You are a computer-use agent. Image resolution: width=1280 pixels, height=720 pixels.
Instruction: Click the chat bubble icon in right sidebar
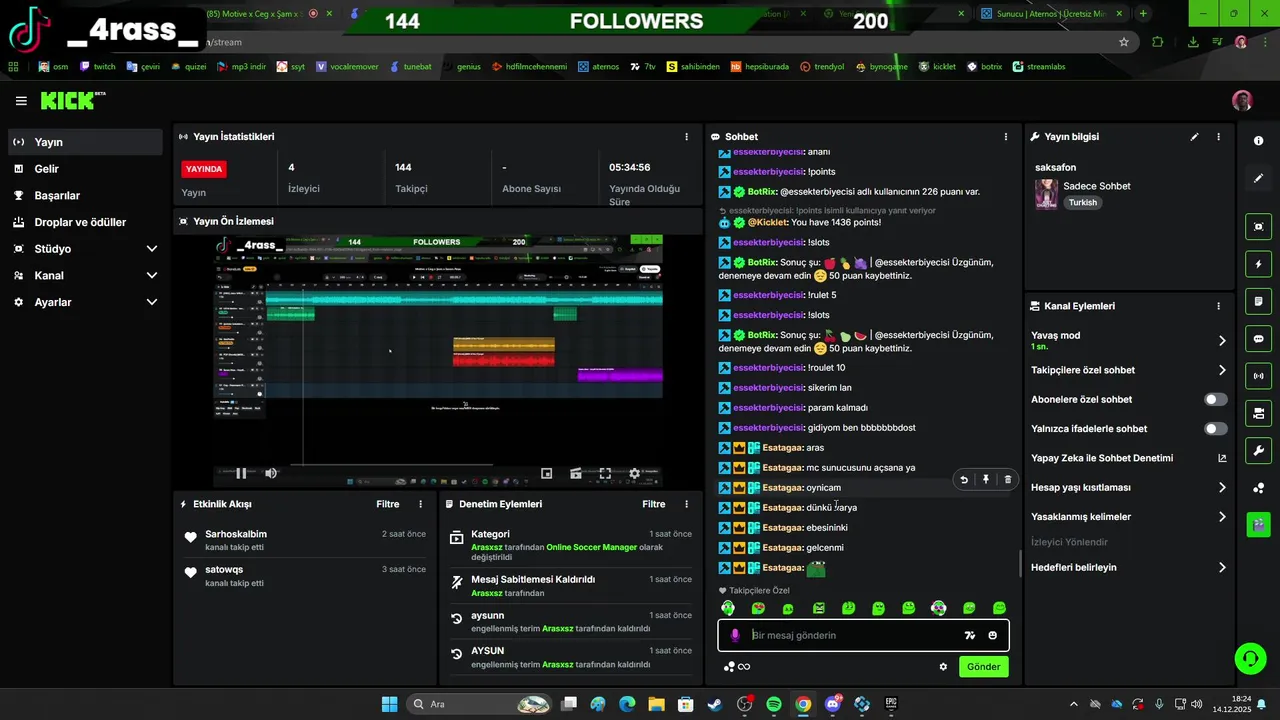pos(1258,339)
